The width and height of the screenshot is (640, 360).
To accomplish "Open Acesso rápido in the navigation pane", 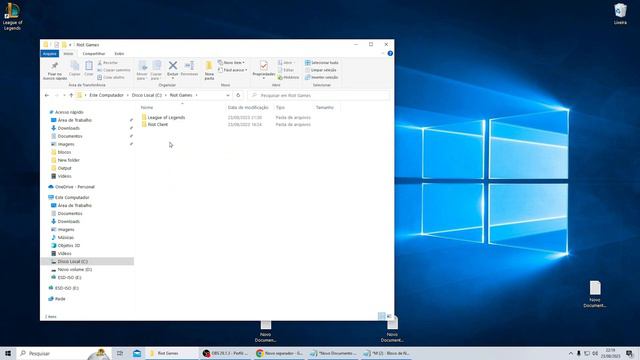I will pos(69,112).
